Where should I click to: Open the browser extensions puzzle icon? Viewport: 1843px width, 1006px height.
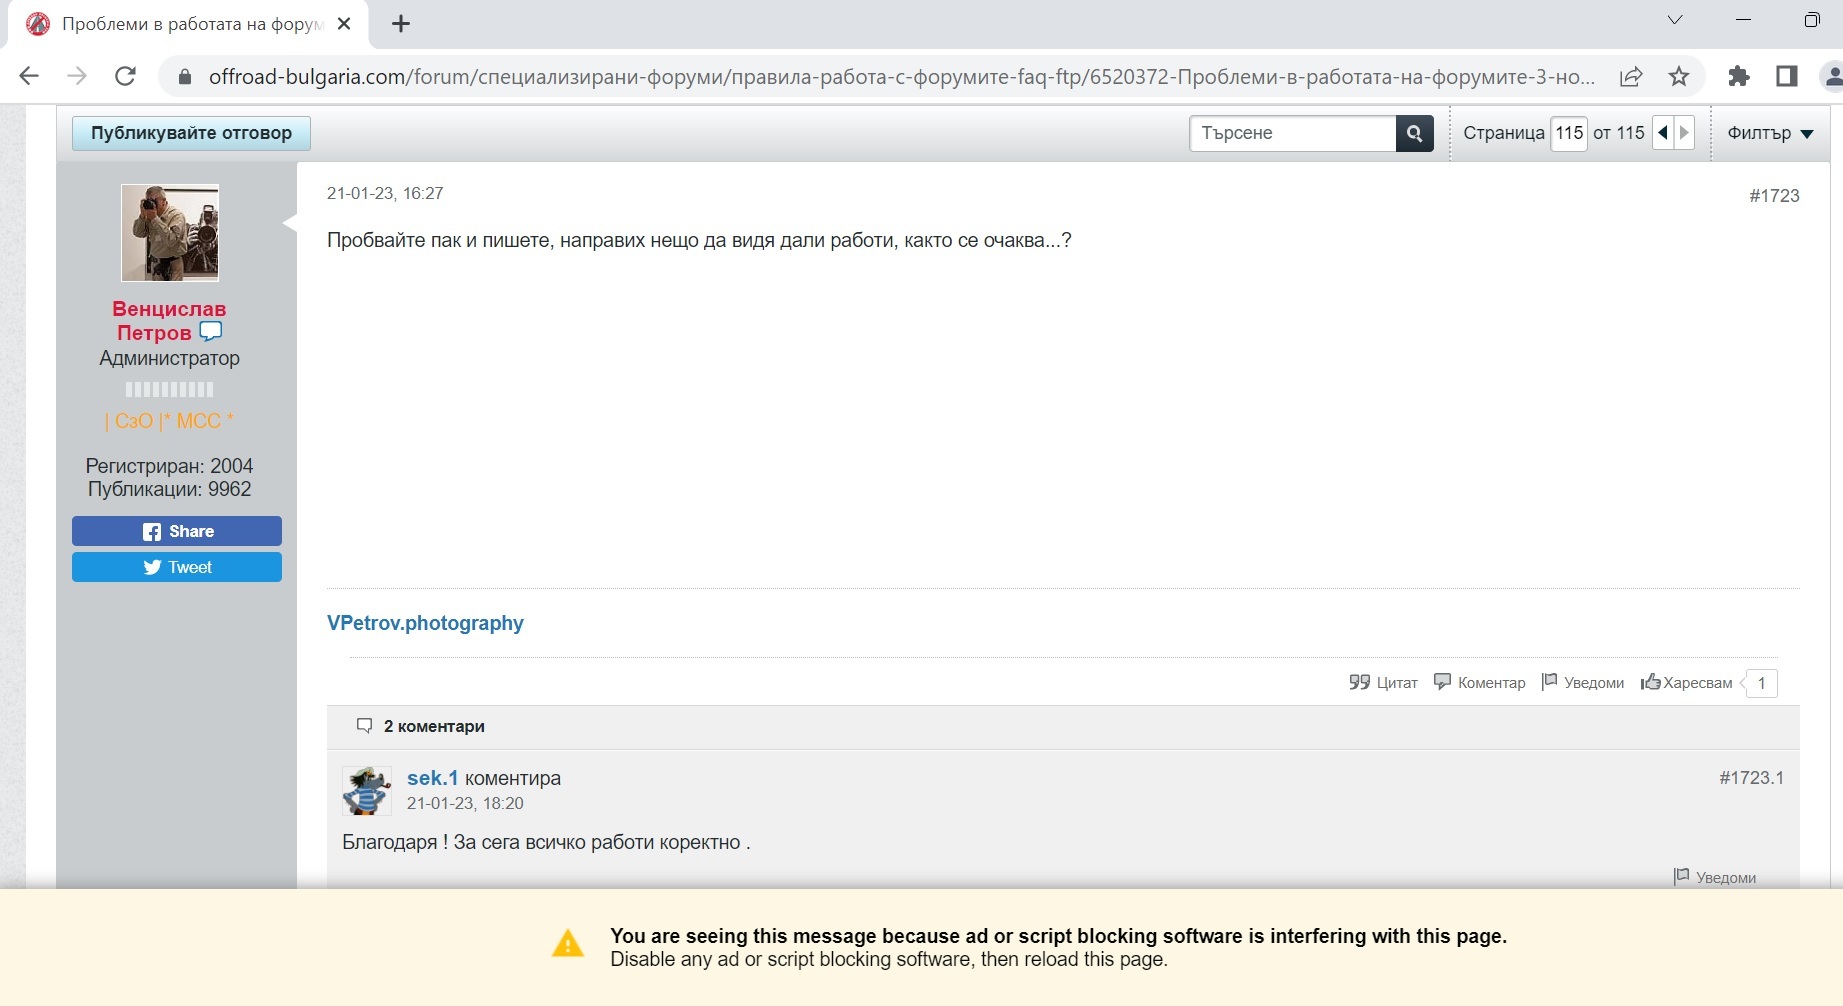click(1739, 76)
